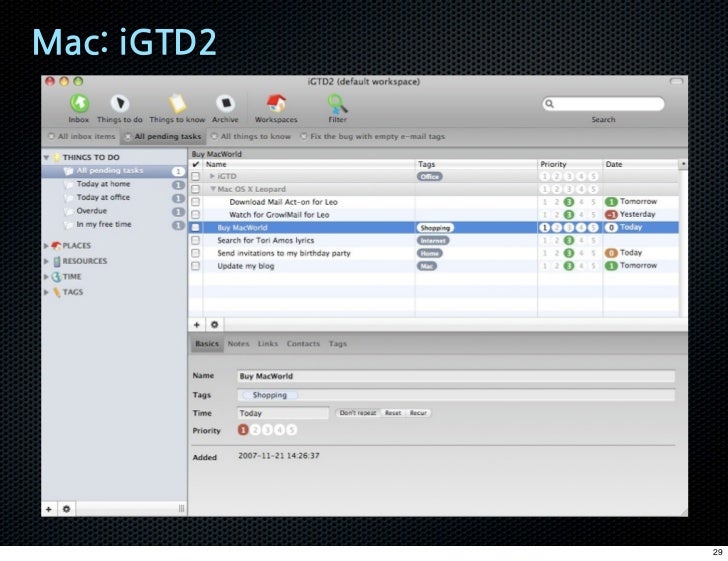Click the TAGS pencil icon in the sidebar

pos(57,292)
